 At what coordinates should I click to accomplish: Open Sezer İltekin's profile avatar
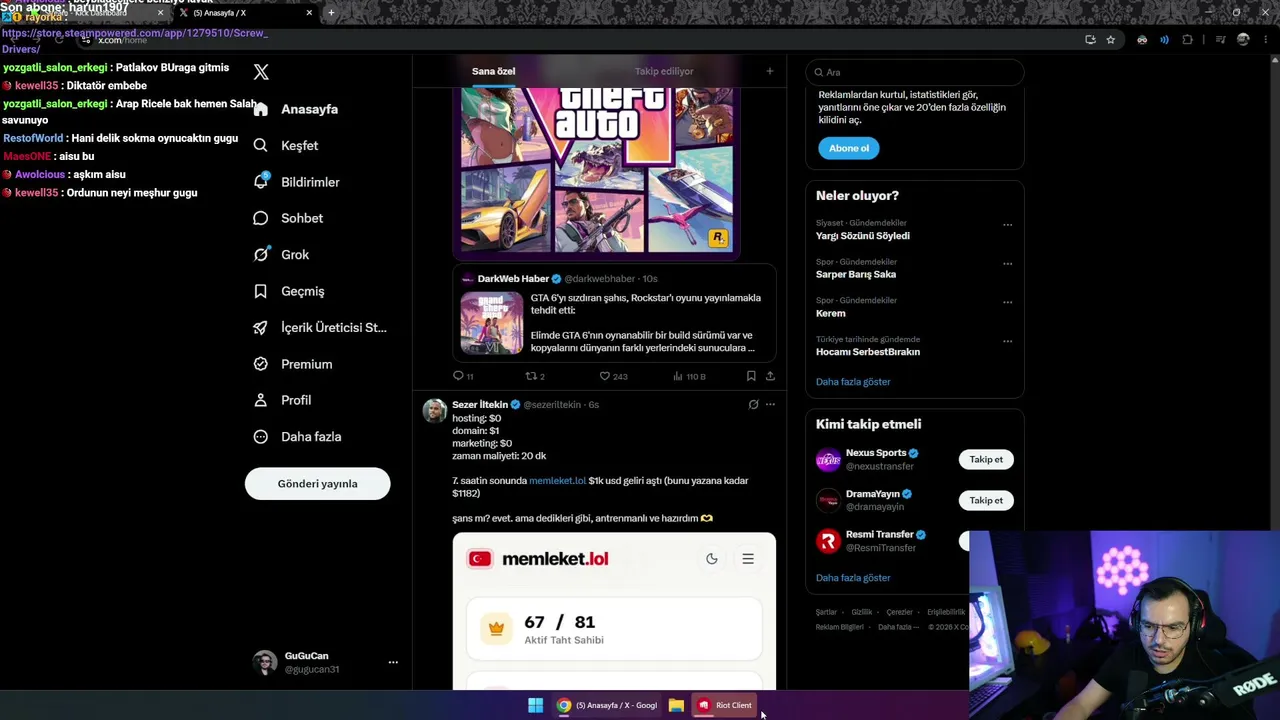(x=435, y=410)
